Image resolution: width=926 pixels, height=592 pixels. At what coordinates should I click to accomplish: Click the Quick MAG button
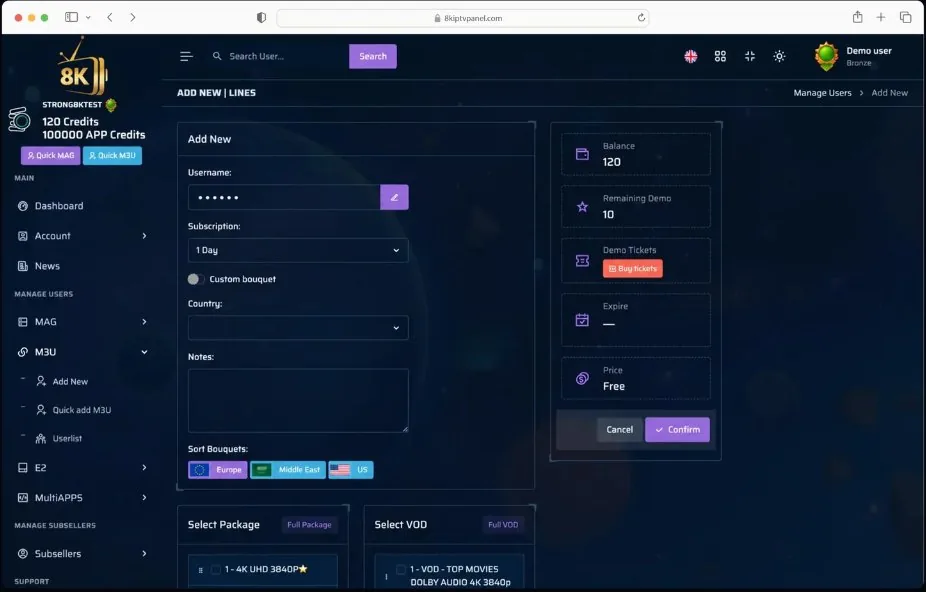[x=51, y=155]
